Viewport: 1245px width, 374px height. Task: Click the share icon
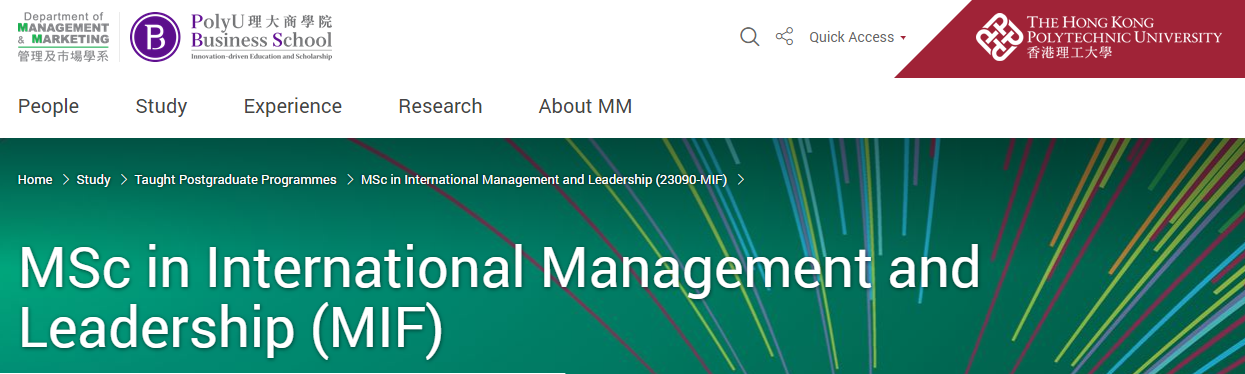pos(784,37)
